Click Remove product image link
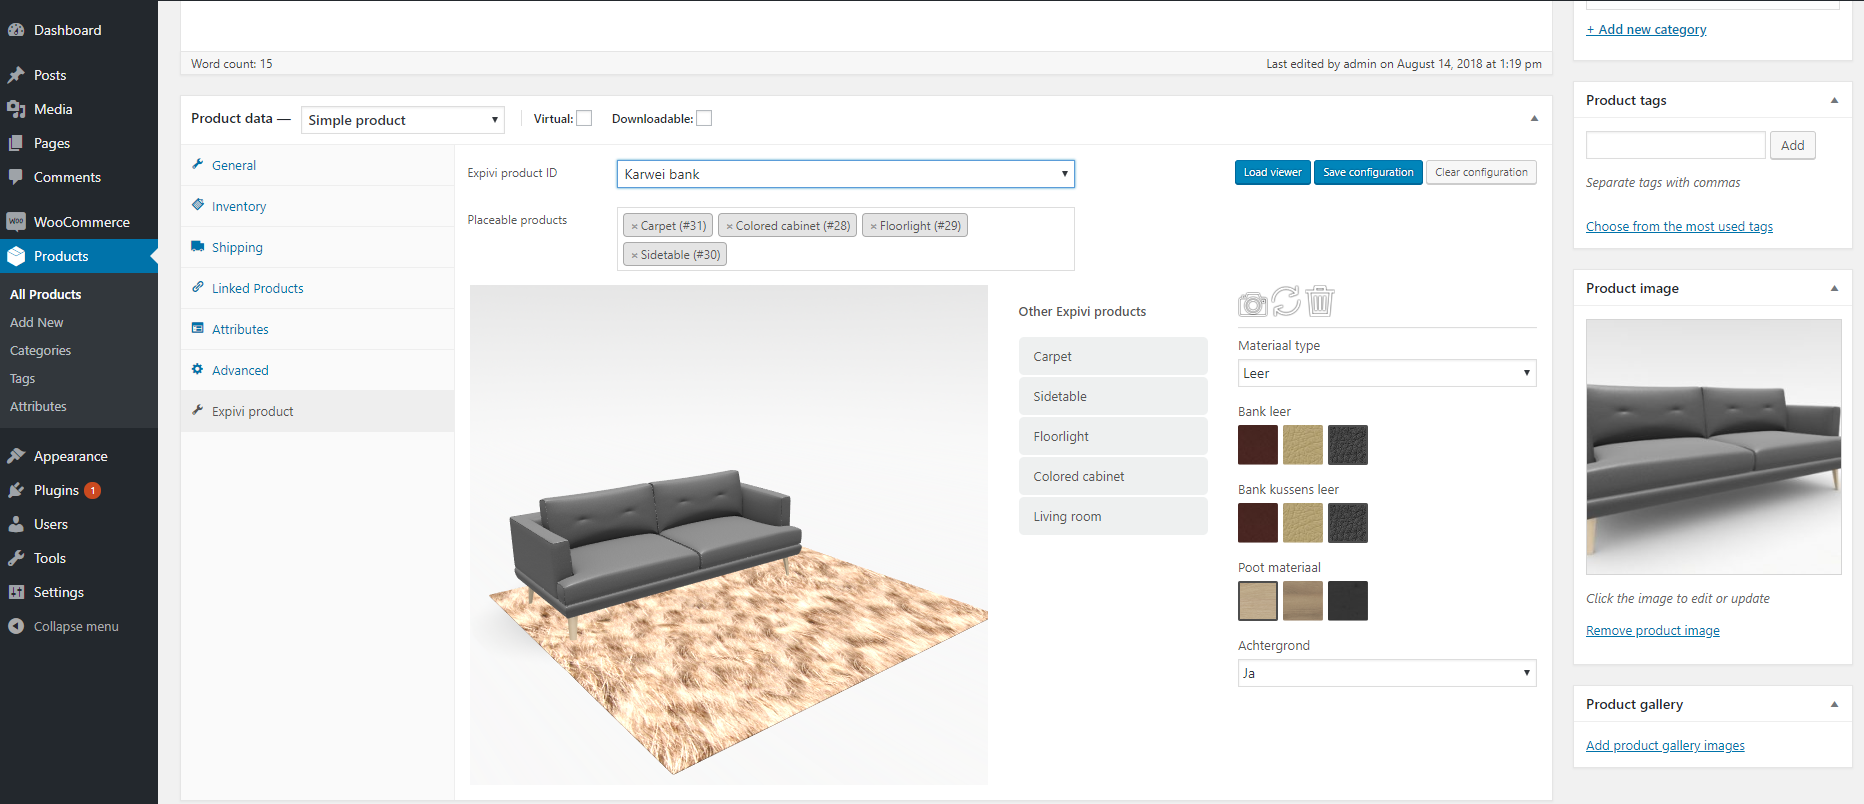The image size is (1864, 804). 1652,631
